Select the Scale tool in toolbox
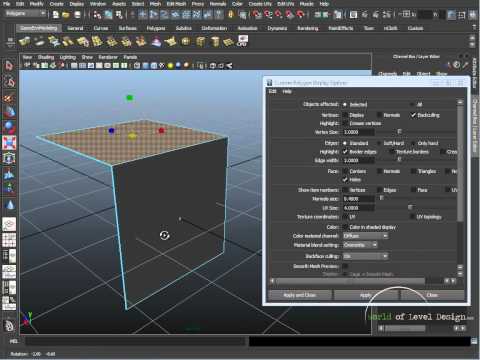 point(9,143)
